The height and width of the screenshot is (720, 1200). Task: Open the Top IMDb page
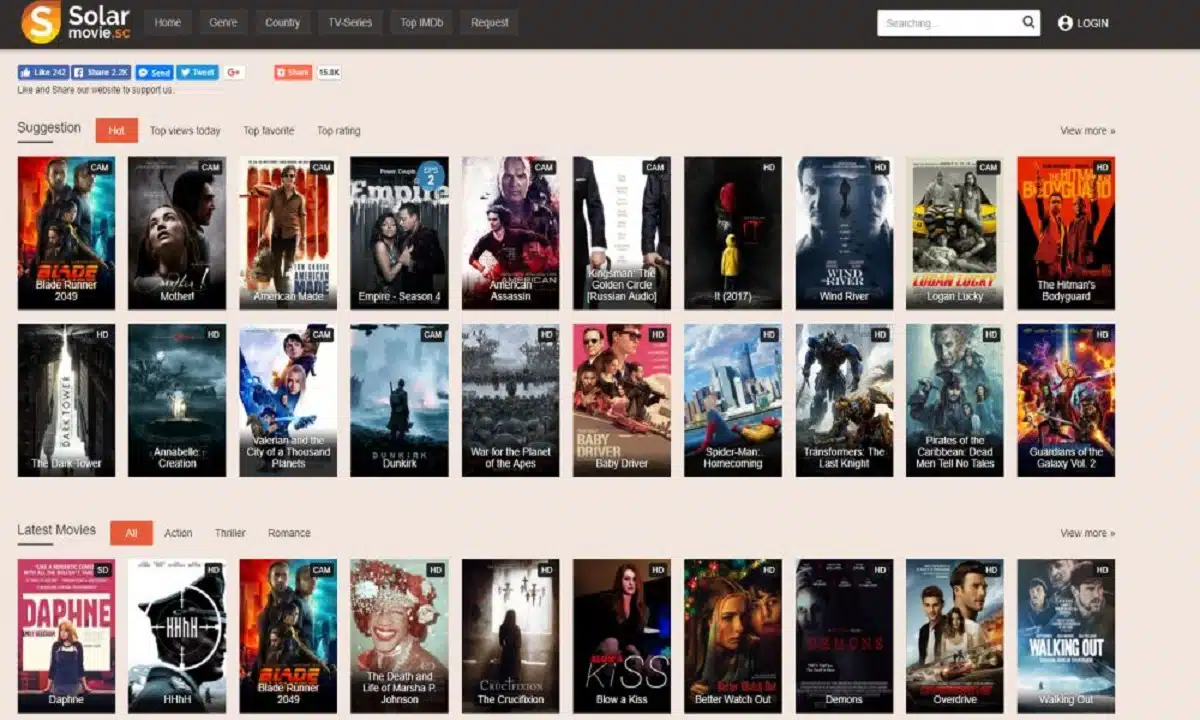420,23
